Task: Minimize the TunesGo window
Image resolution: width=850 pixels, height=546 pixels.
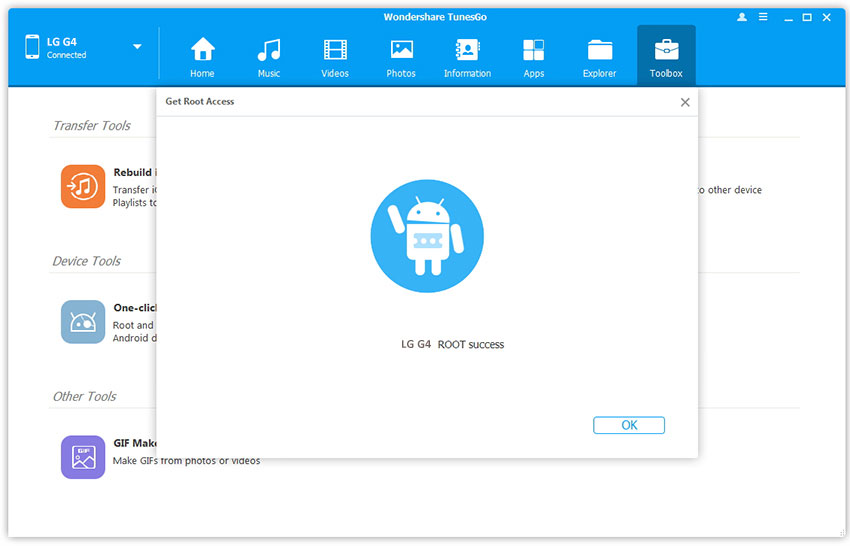Action: pyautogui.click(x=785, y=17)
